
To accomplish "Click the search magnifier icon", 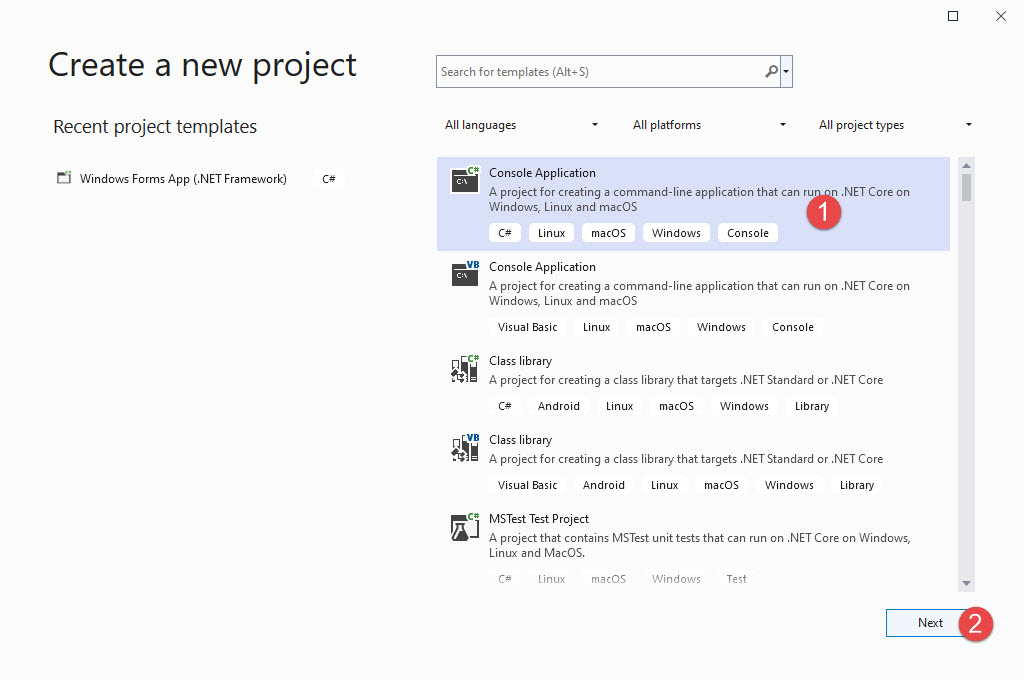I will (769, 71).
